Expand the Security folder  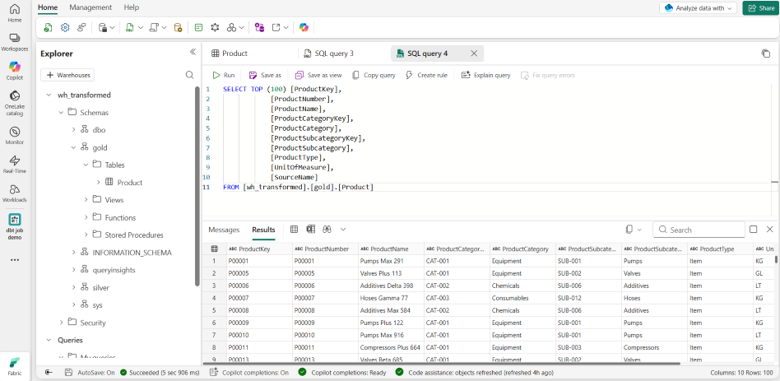point(61,322)
